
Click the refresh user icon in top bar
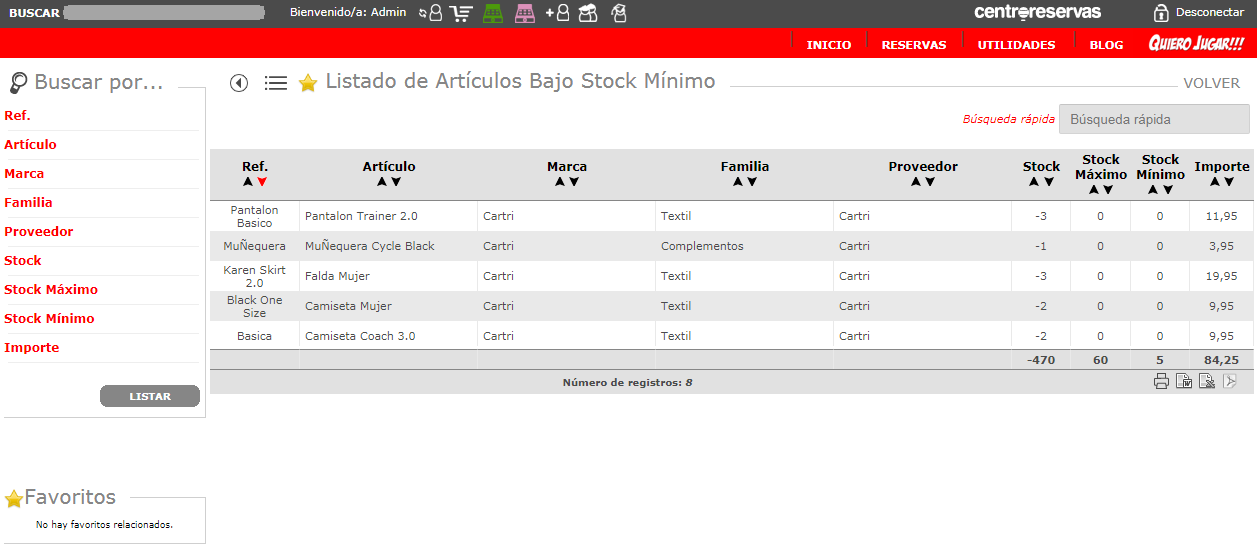(431, 13)
